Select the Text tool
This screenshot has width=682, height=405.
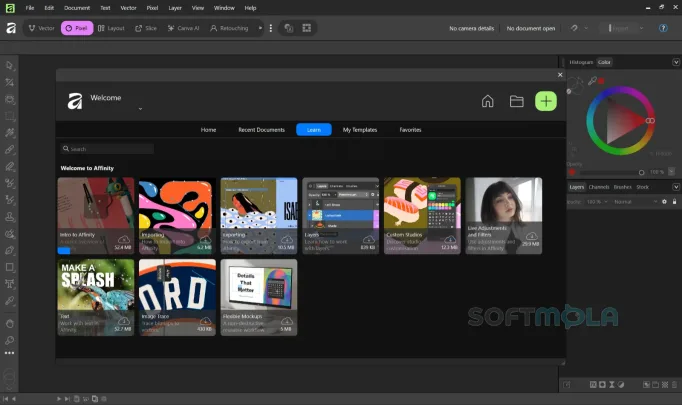coord(10,284)
